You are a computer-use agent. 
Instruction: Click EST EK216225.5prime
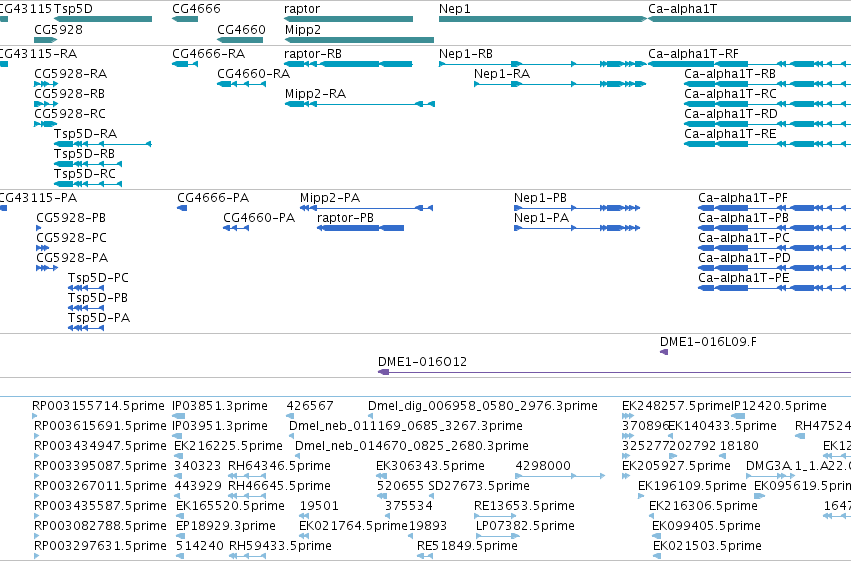click(228, 447)
